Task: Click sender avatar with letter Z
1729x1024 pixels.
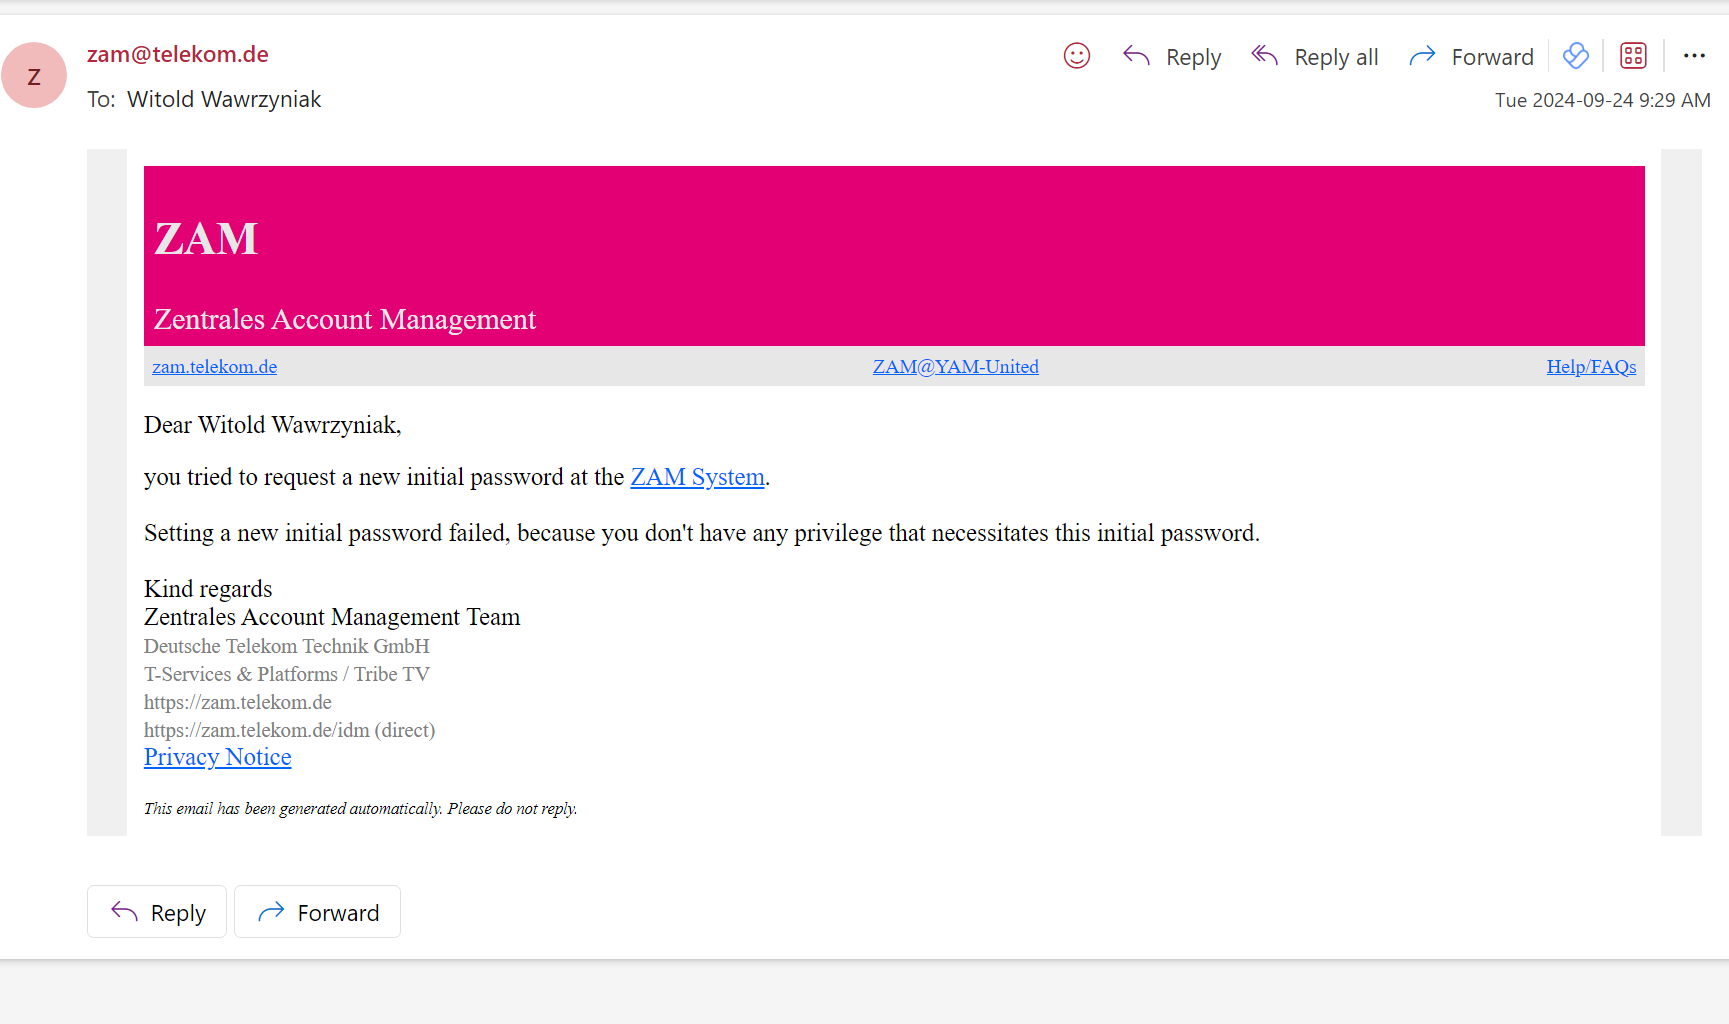Action: click(x=34, y=76)
